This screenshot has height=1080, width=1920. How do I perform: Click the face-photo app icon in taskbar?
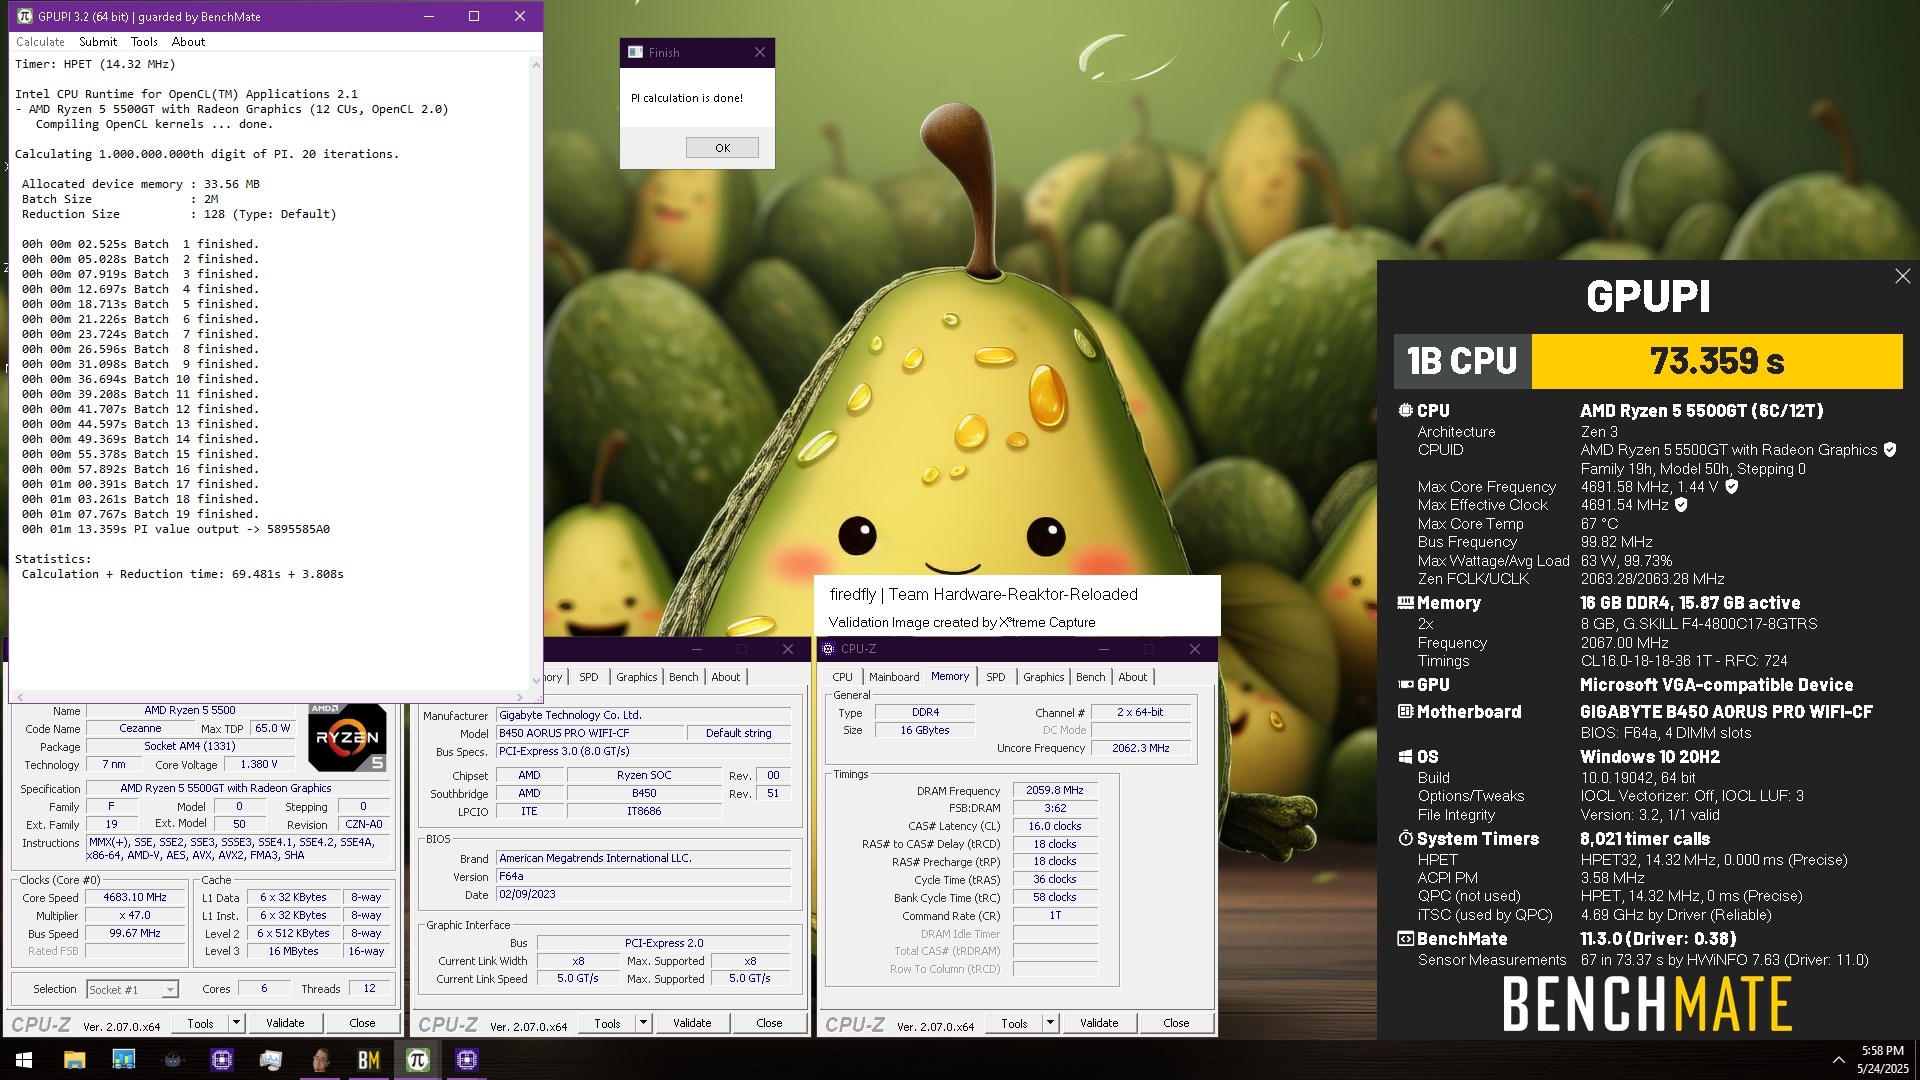pyautogui.click(x=320, y=1060)
